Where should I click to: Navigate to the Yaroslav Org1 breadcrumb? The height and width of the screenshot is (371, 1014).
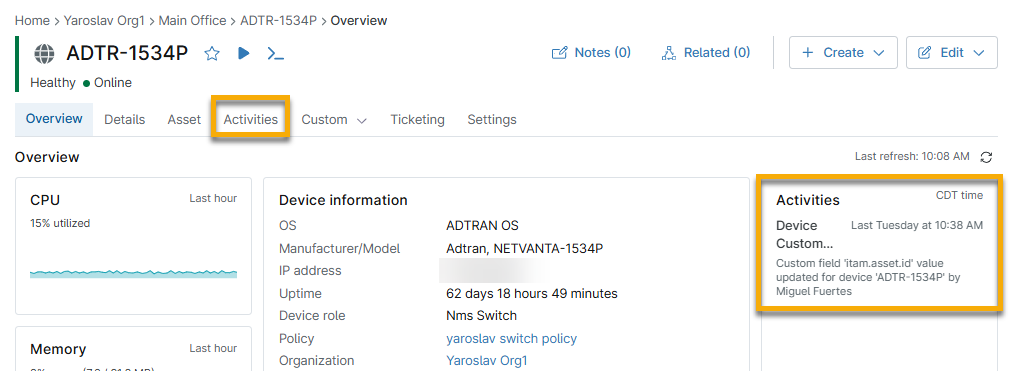(x=105, y=21)
